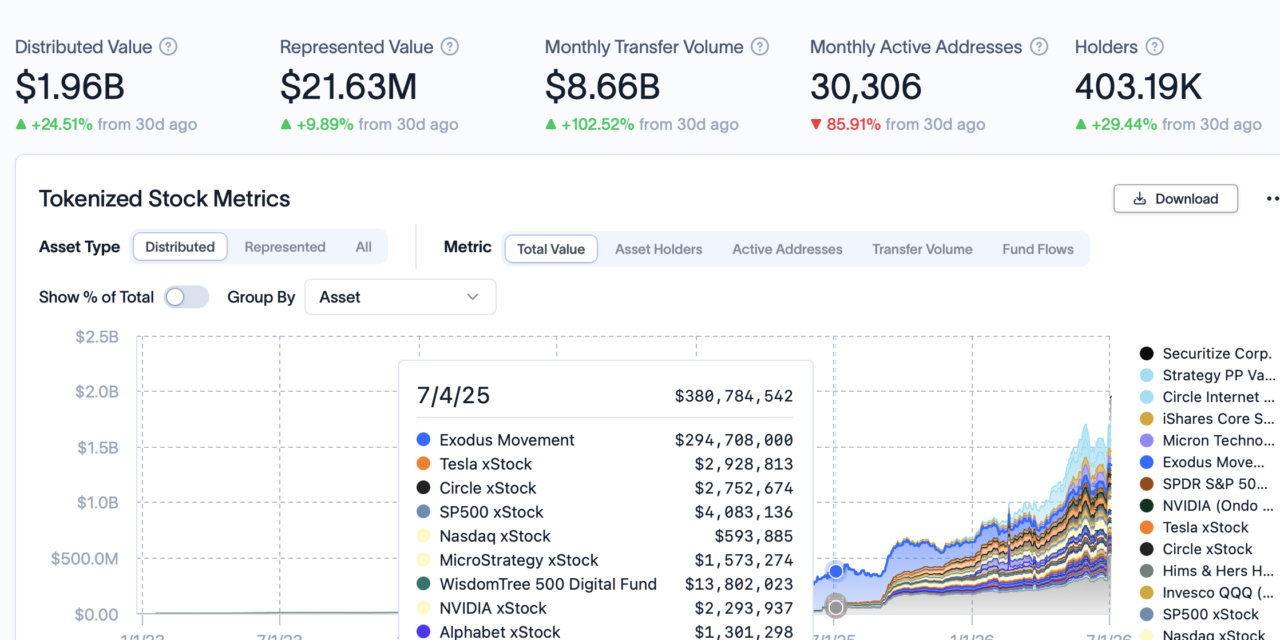This screenshot has height=640, width=1280.
Task: Click Alphabet xStock tooltip row
Action: pos(605,631)
